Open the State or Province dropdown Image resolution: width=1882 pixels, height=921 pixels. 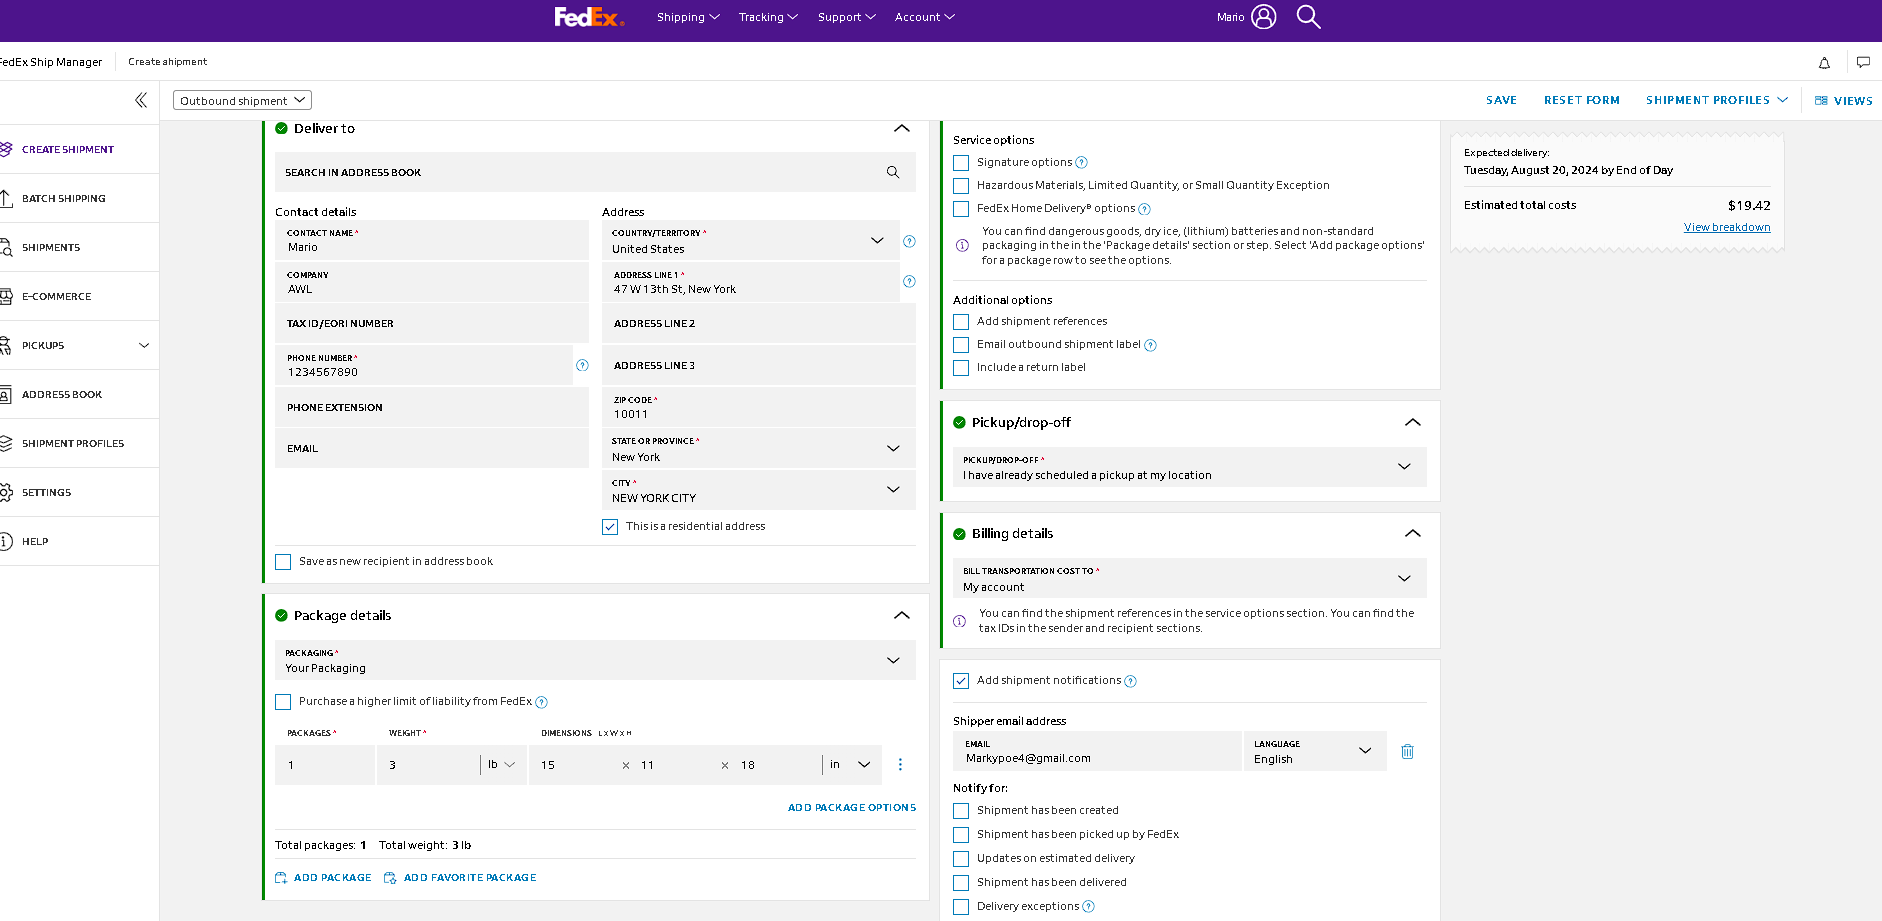coord(759,448)
